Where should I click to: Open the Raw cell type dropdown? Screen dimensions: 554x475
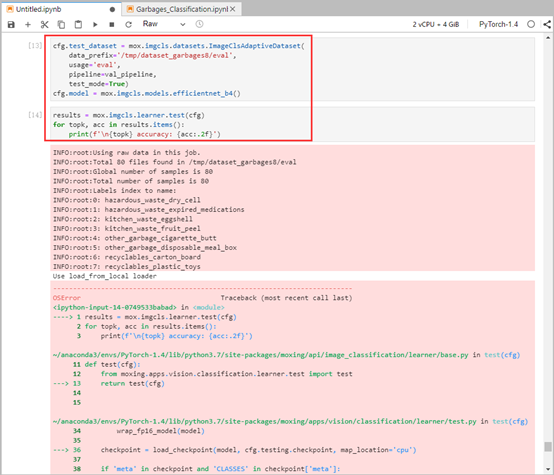[x=164, y=24]
